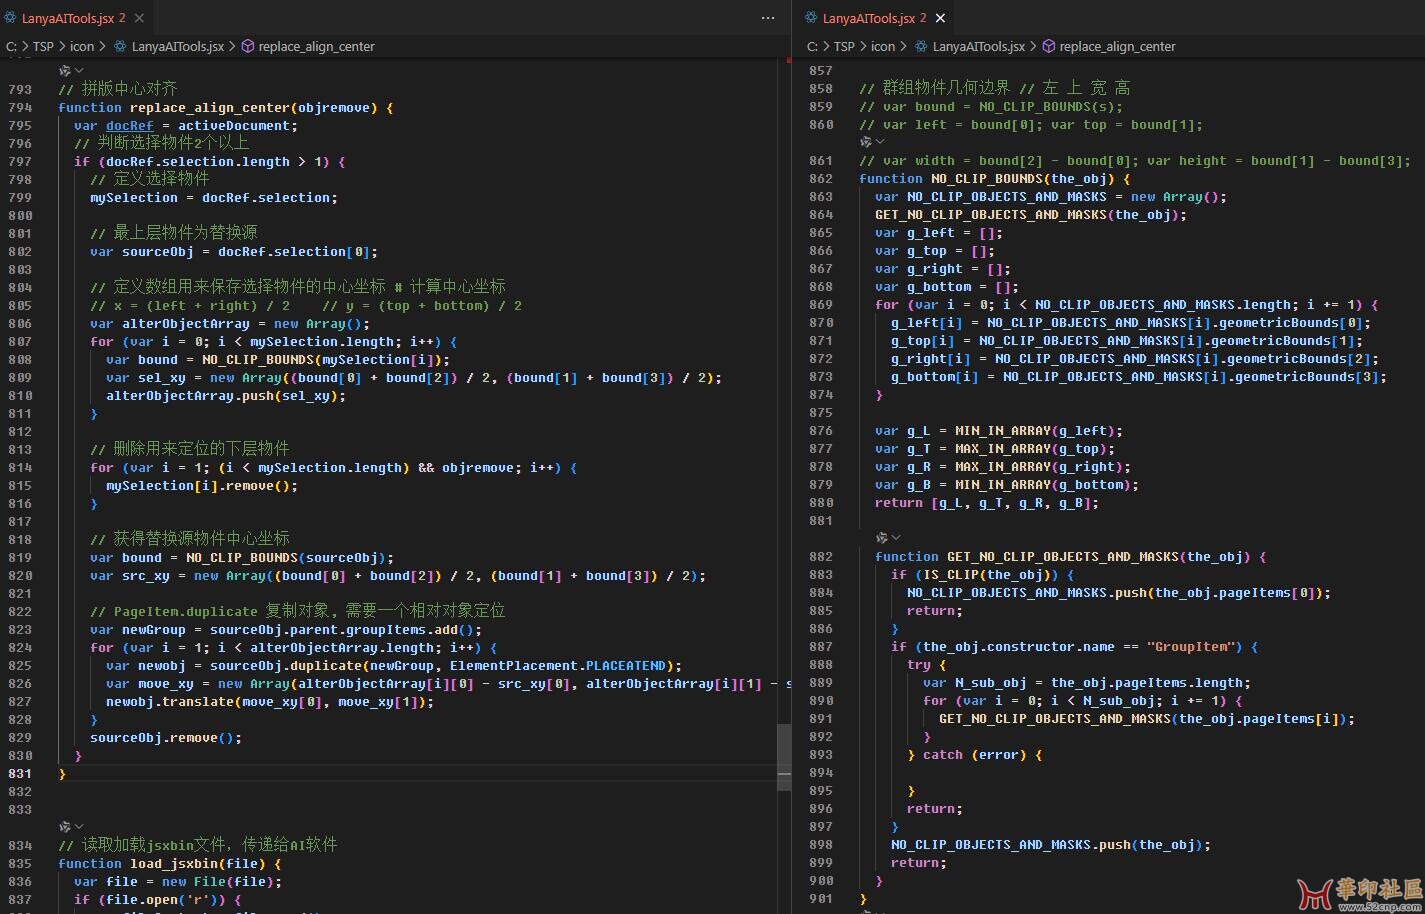Image resolution: width=1425 pixels, height=914 pixels.
Task: Open replace_align_center breadcrumb in left pane
Action: click(316, 46)
